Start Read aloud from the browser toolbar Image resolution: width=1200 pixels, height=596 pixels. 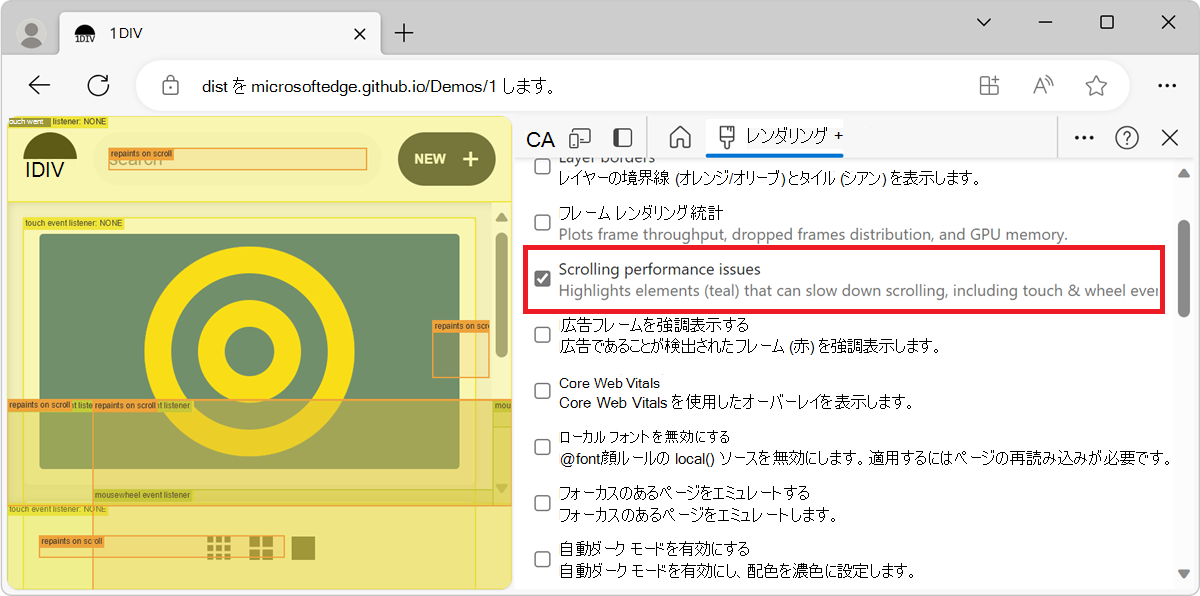point(1042,86)
